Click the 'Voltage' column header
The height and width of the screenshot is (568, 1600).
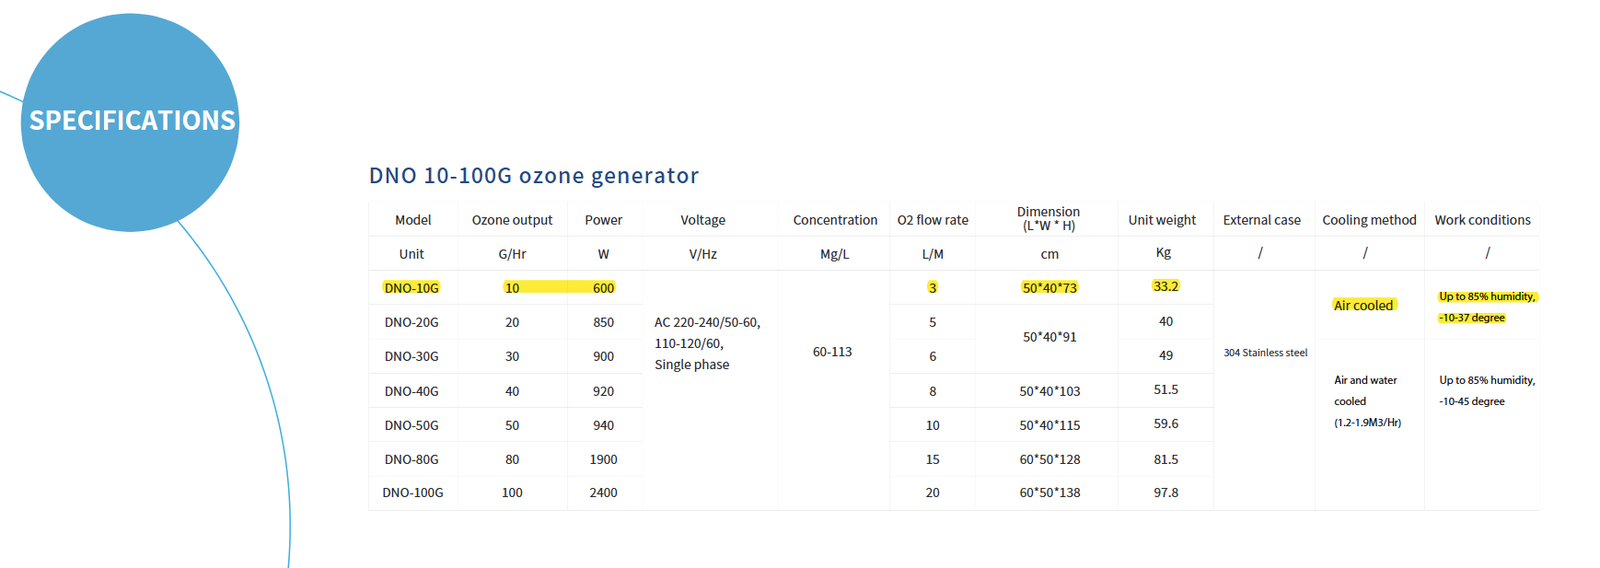[703, 220]
